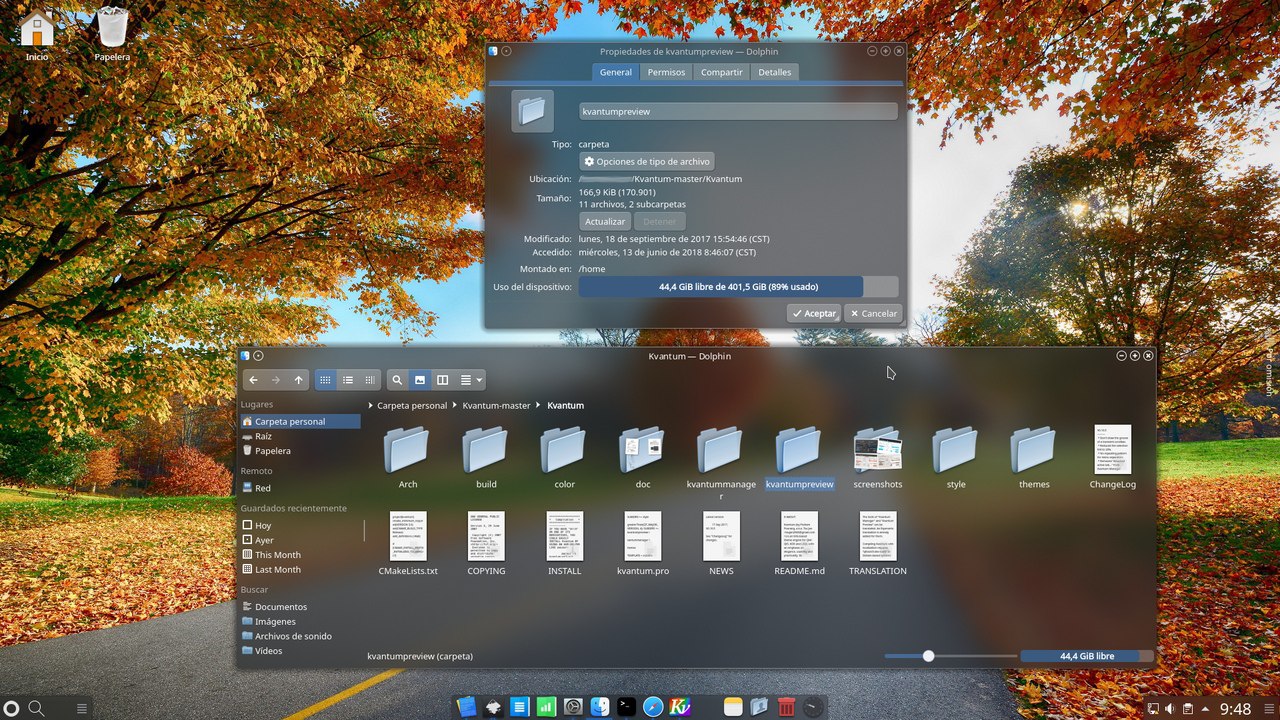Click Kvantum-master in breadcrumb path

pyautogui.click(x=496, y=406)
